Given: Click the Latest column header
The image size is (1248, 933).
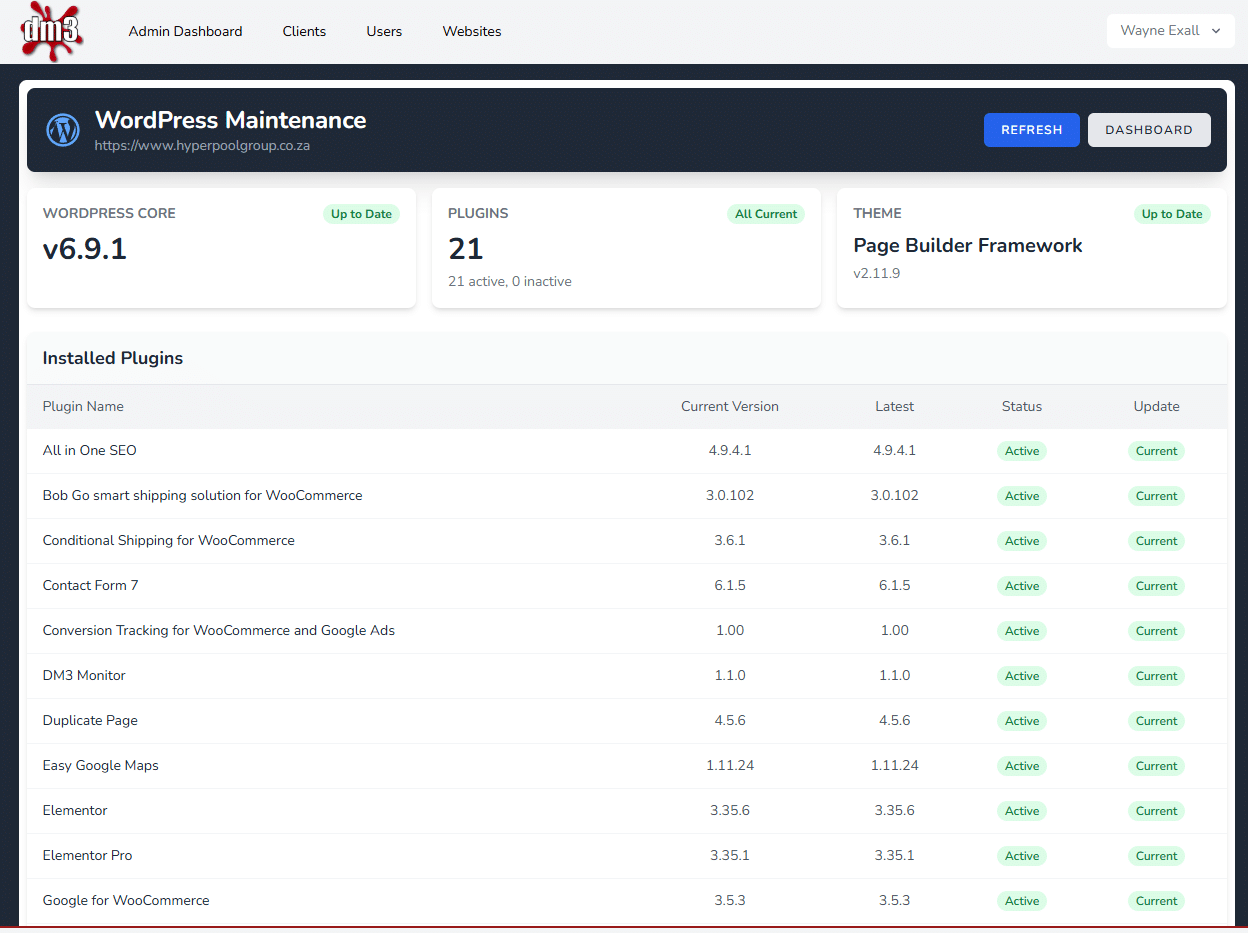Looking at the screenshot, I should [x=894, y=406].
